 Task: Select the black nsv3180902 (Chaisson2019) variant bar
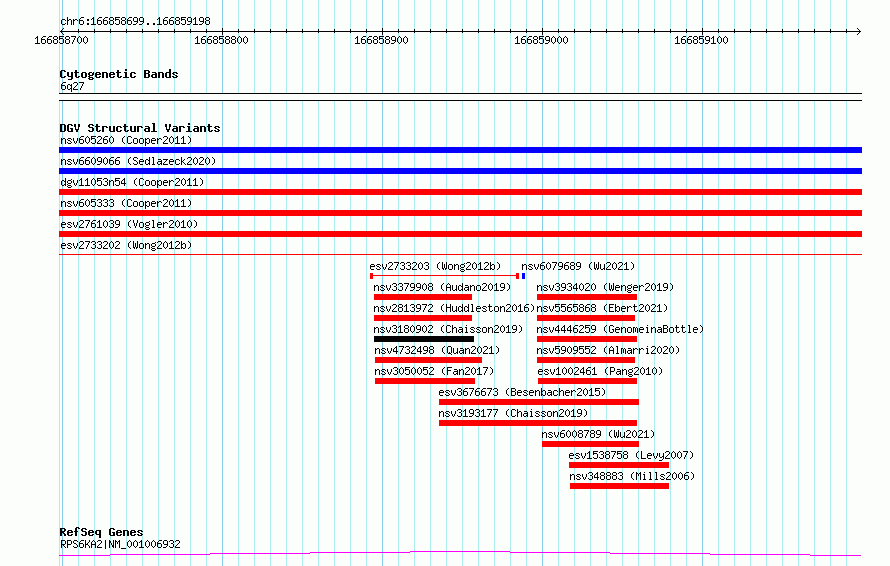[x=424, y=339]
